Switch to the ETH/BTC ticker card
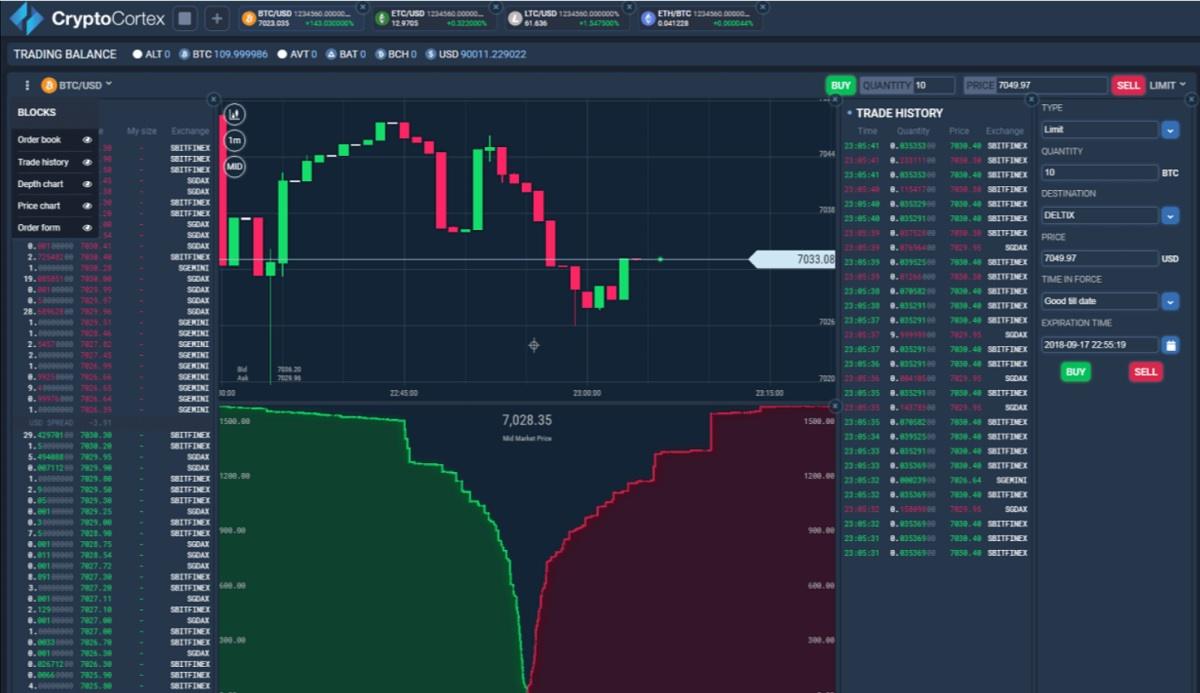This screenshot has height=693, width=1200. click(x=699, y=18)
